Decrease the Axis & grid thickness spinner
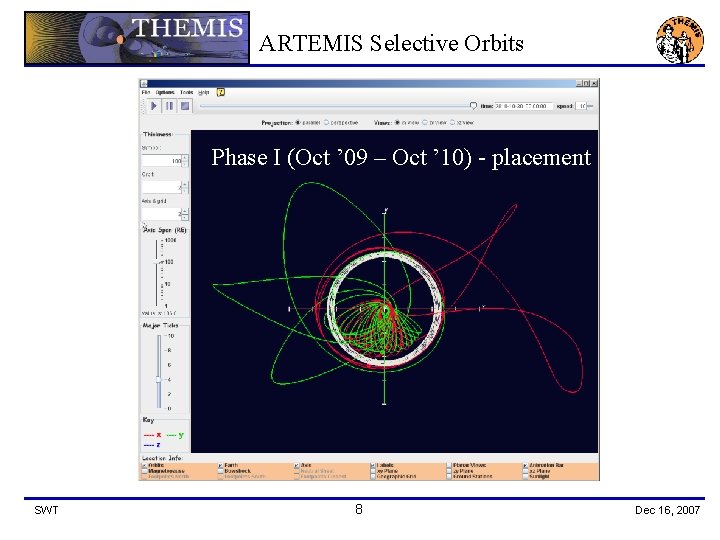This screenshot has height=540, width=720. [185, 217]
